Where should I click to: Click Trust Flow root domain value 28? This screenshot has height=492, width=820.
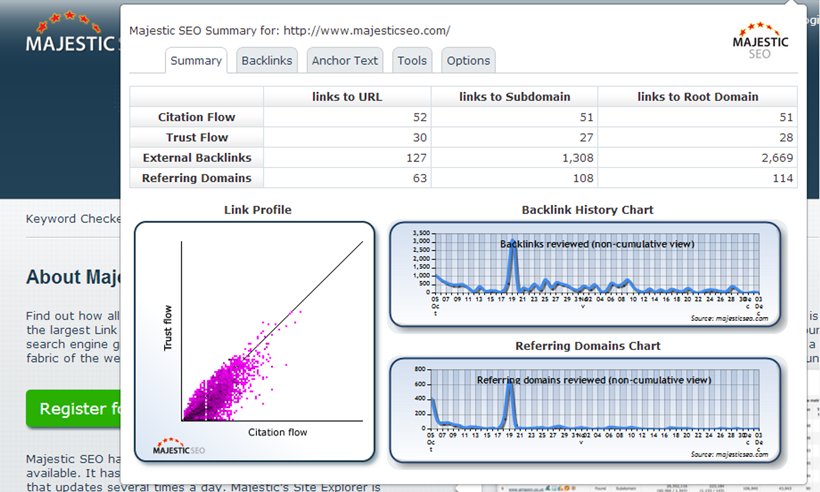point(786,138)
